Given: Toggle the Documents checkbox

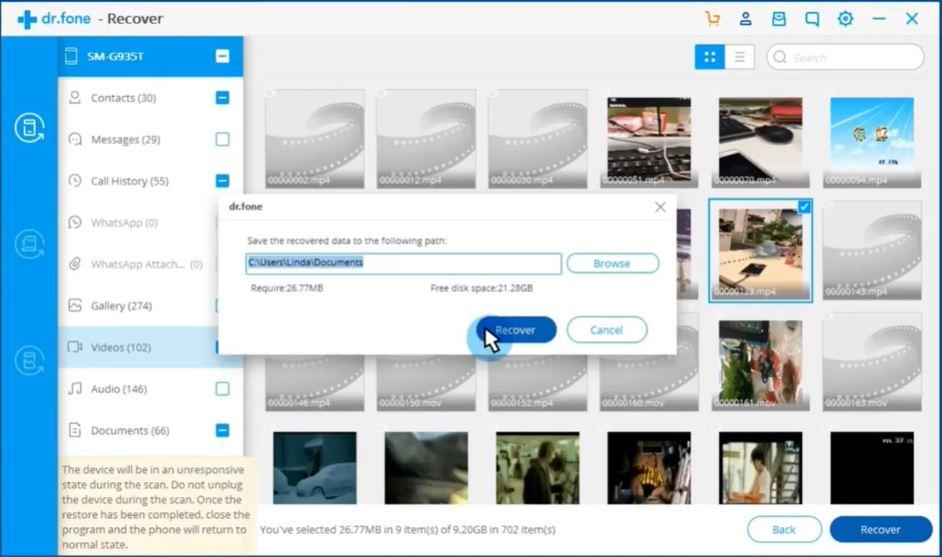Looking at the screenshot, I should pyautogui.click(x=222, y=430).
